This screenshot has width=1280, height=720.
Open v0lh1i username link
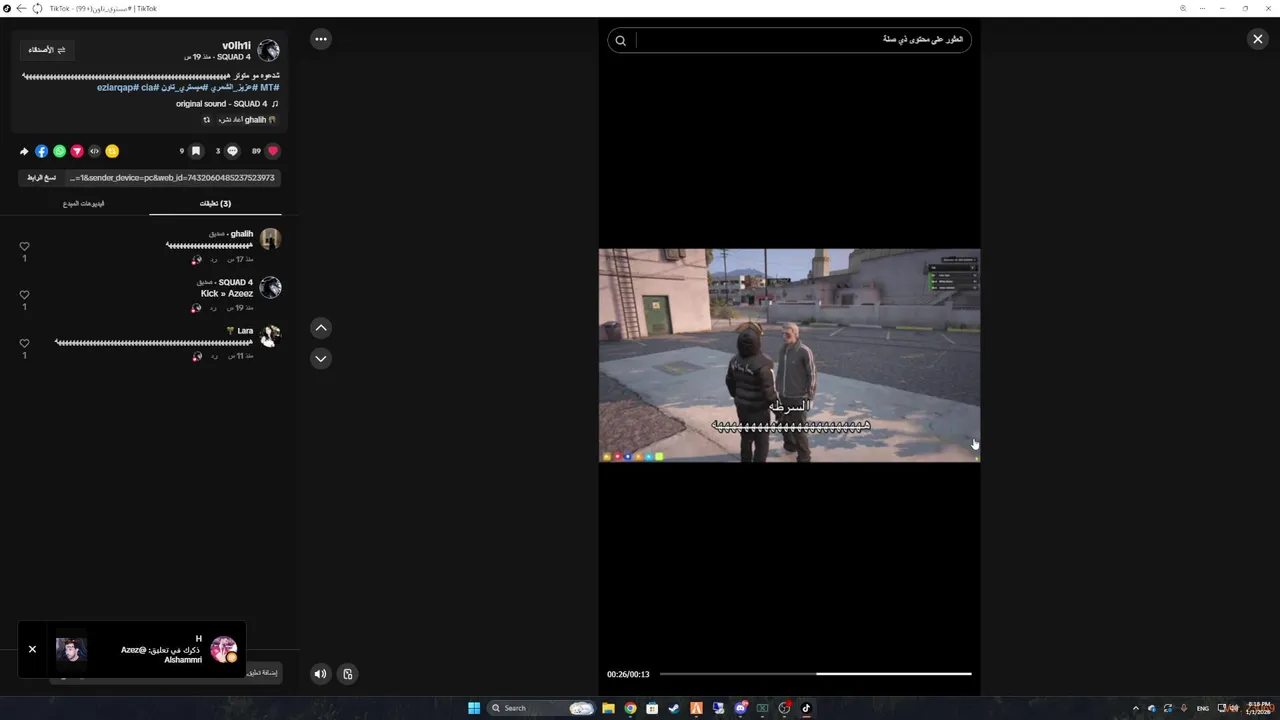coord(237,46)
